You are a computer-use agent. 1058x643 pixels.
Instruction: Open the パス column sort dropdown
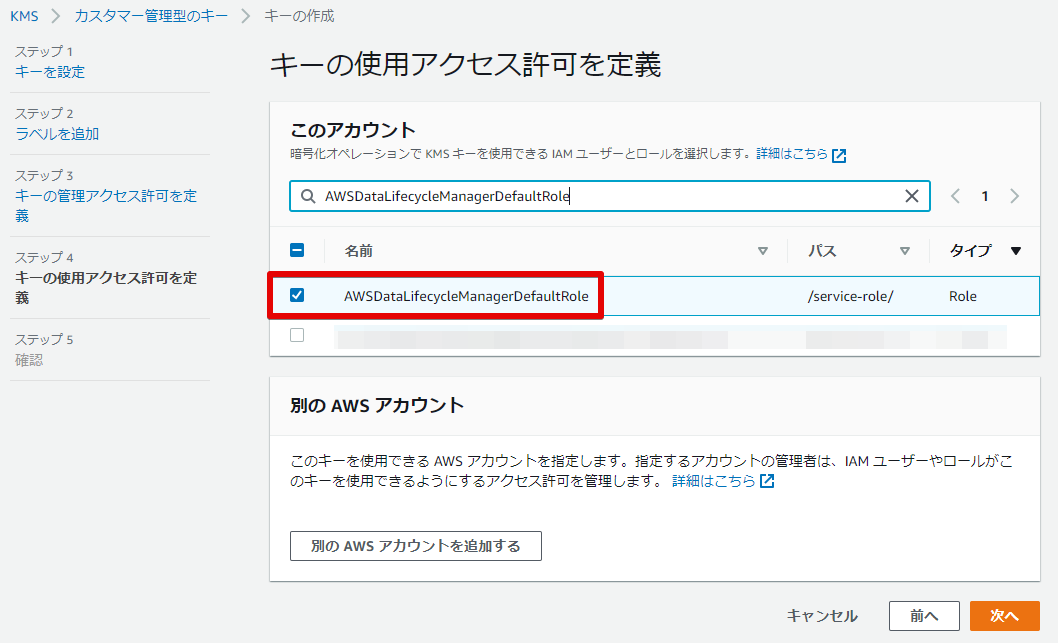point(905,251)
